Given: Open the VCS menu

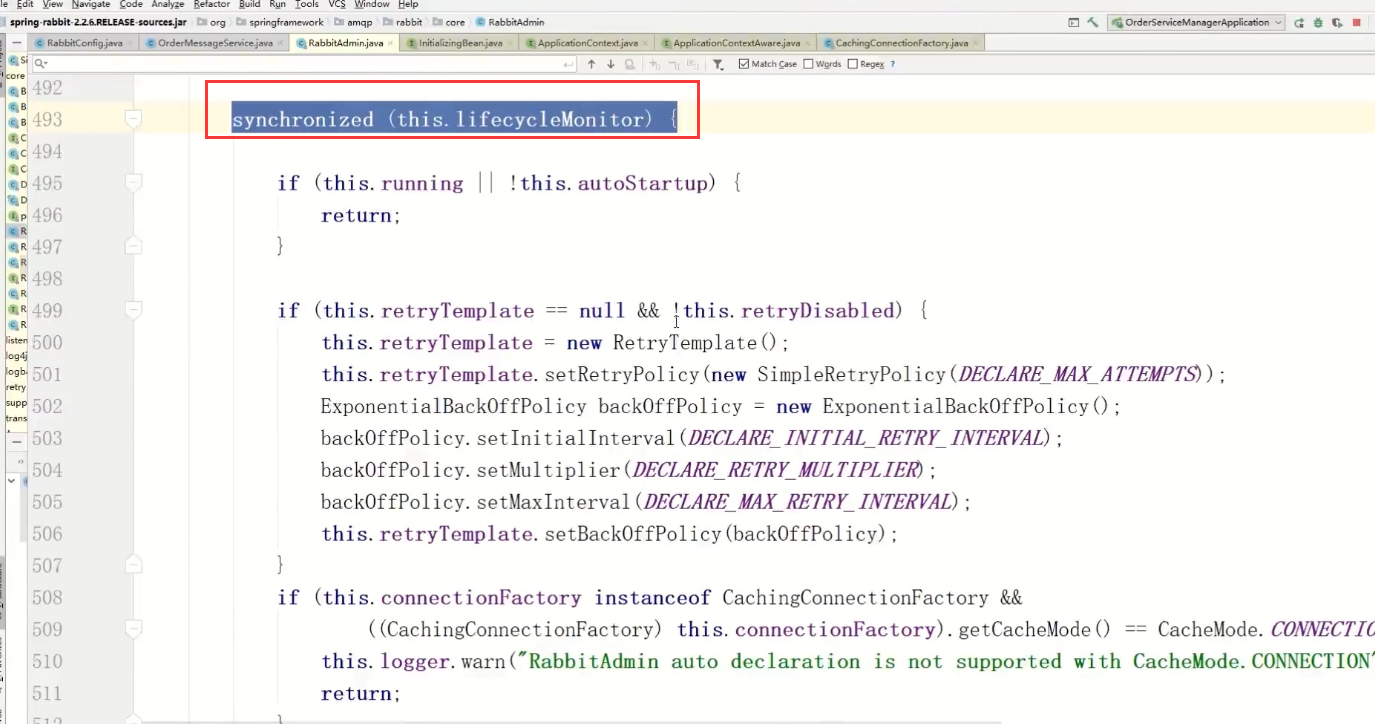Looking at the screenshot, I should [x=337, y=5].
